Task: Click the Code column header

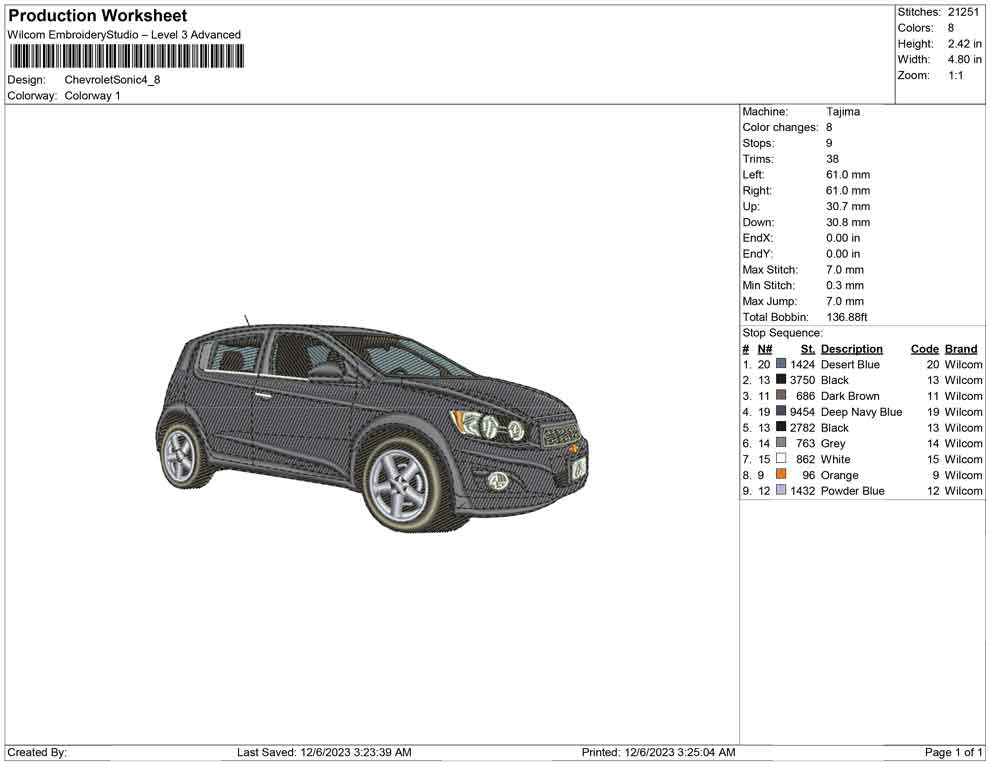Action: tap(925, 348)
